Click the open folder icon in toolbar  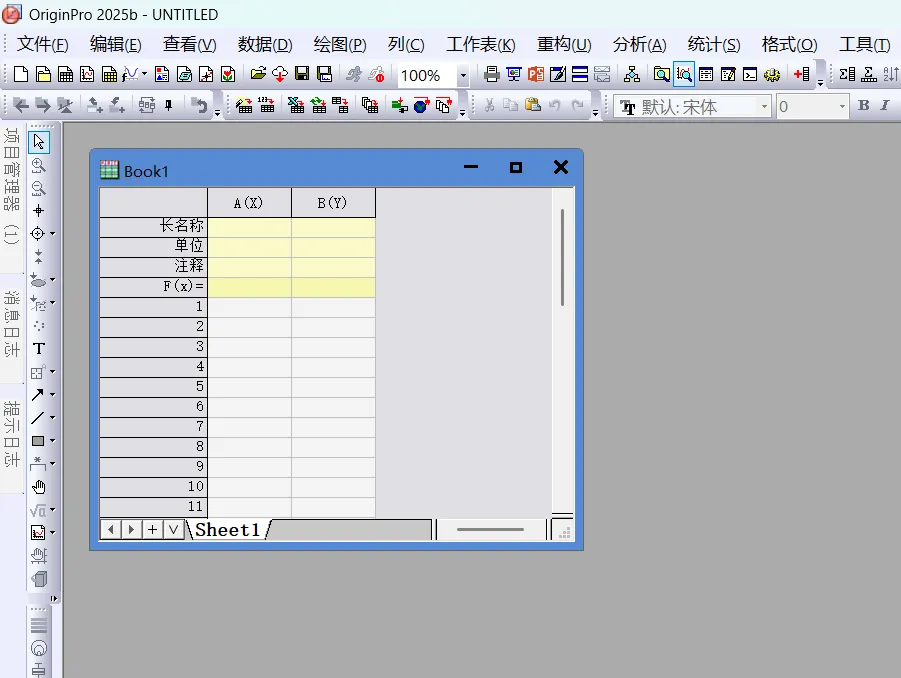(258, 74)
